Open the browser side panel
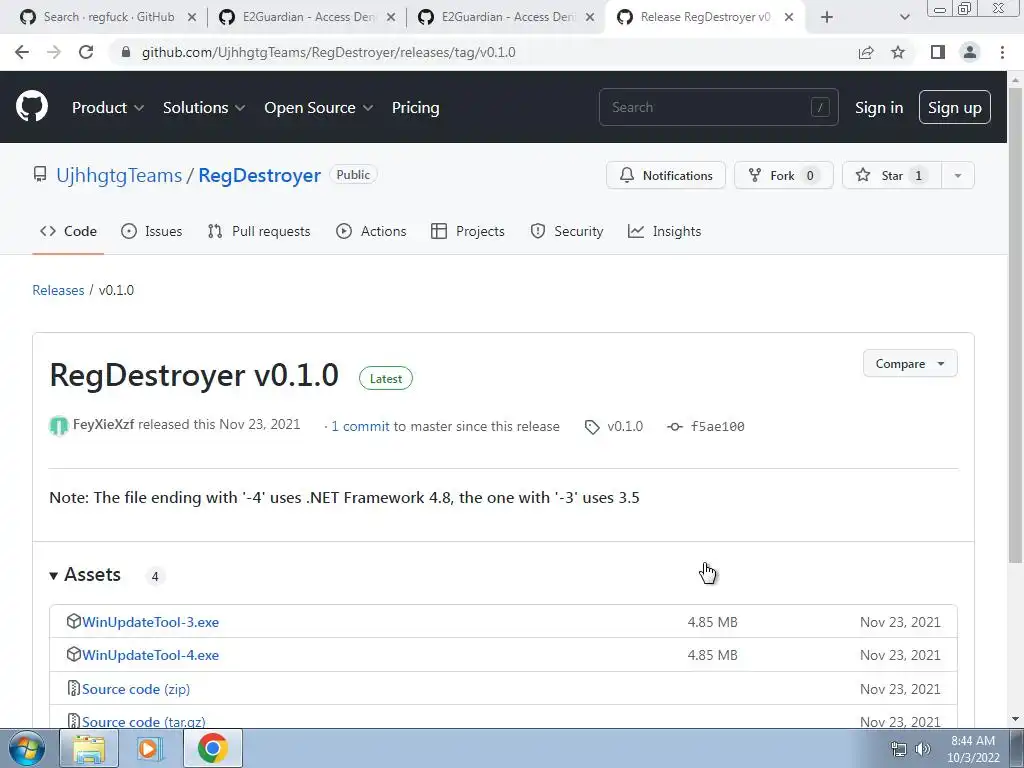Image resolution: width=1024 pixels, height=768 pixels. point(938,52)
